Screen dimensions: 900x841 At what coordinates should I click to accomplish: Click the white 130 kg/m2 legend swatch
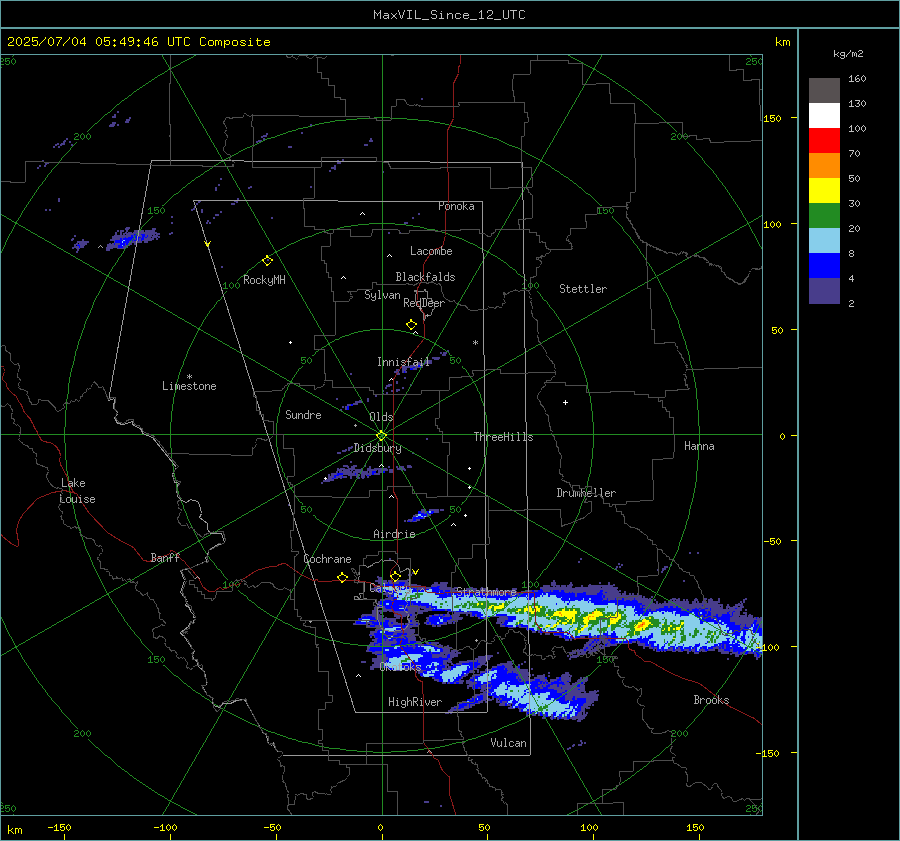pos(824,115)
